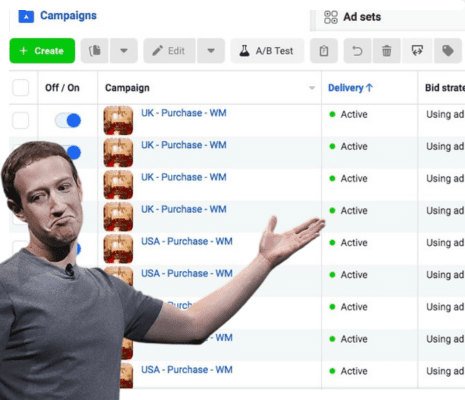This screenshot has height=400, width=465.
Task: Click the Campaigns folder icon
Action: 26,16
